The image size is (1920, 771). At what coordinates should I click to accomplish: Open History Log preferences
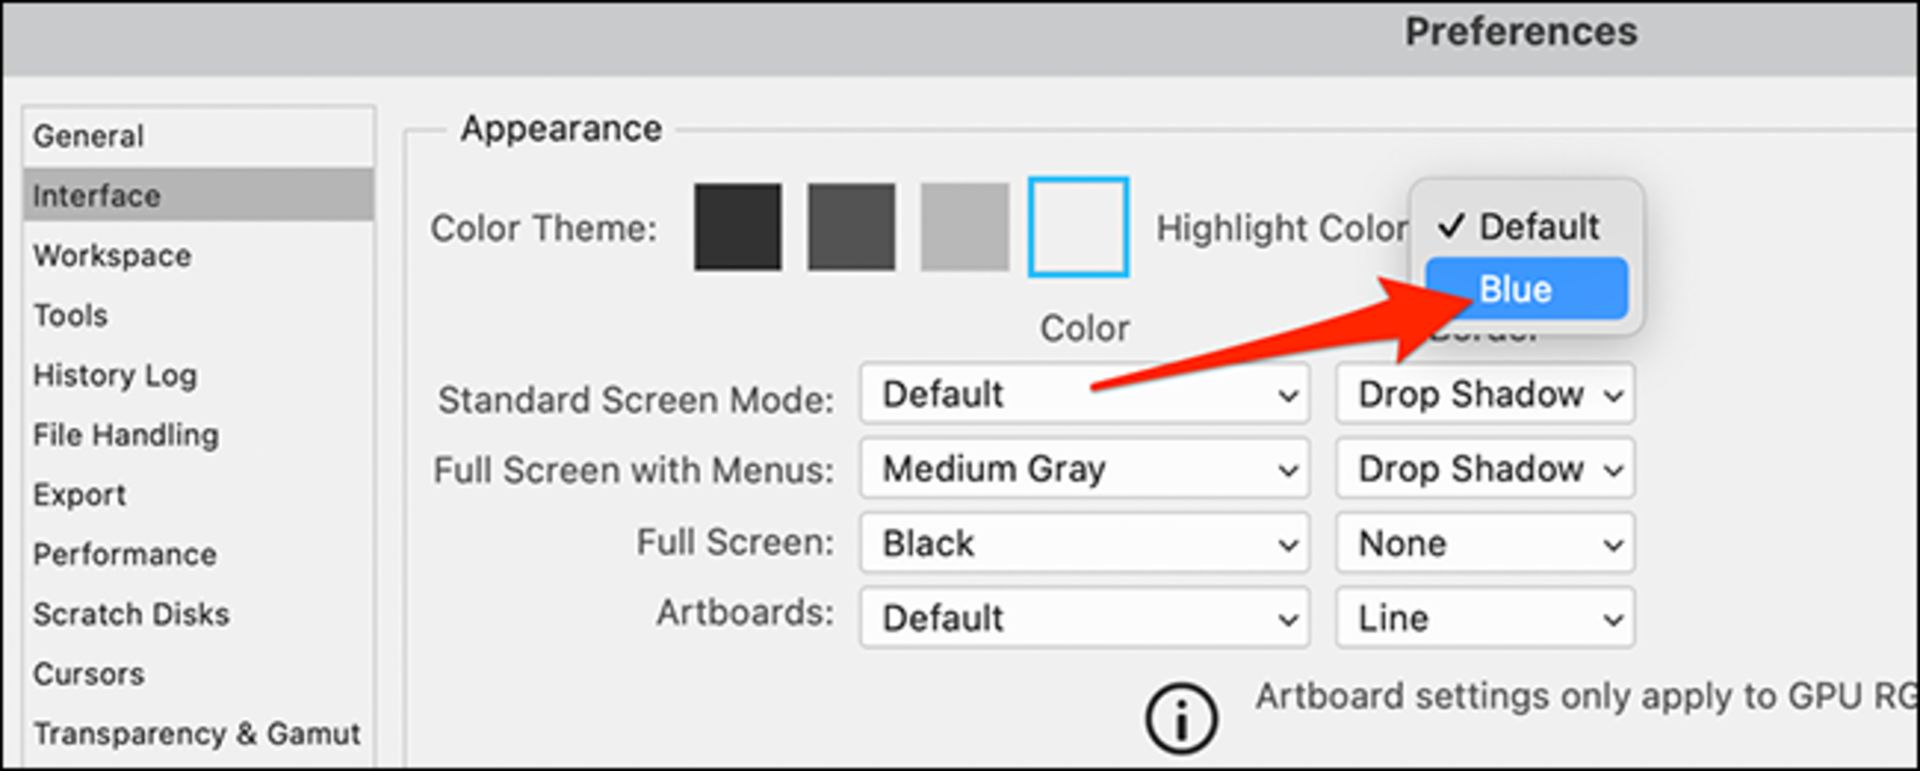[x=115, y=376]
